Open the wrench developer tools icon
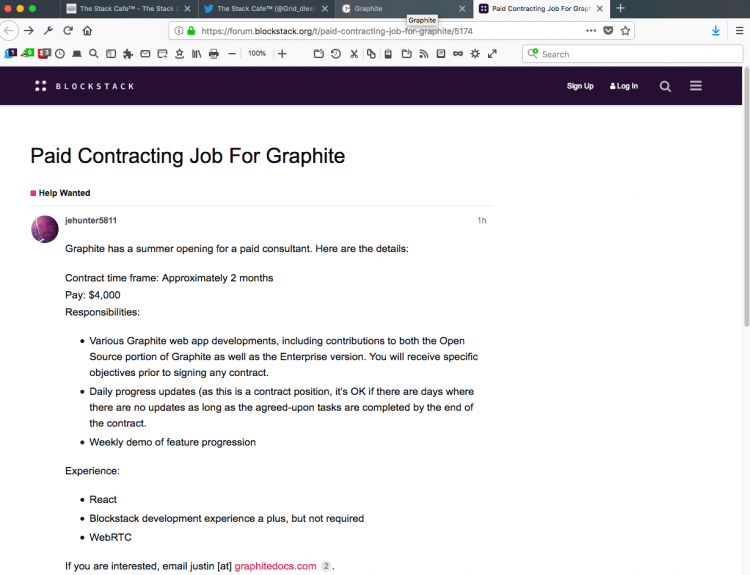Viewport: 750px width, 575px height. 48,31
